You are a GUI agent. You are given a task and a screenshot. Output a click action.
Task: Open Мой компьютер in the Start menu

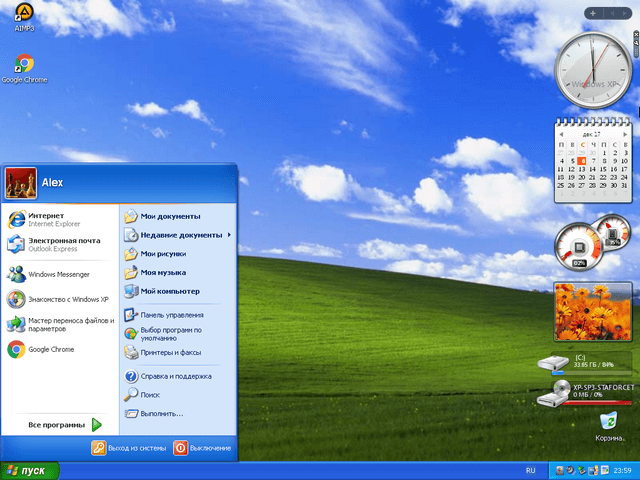pyautogui.click(x=169, y=291)
